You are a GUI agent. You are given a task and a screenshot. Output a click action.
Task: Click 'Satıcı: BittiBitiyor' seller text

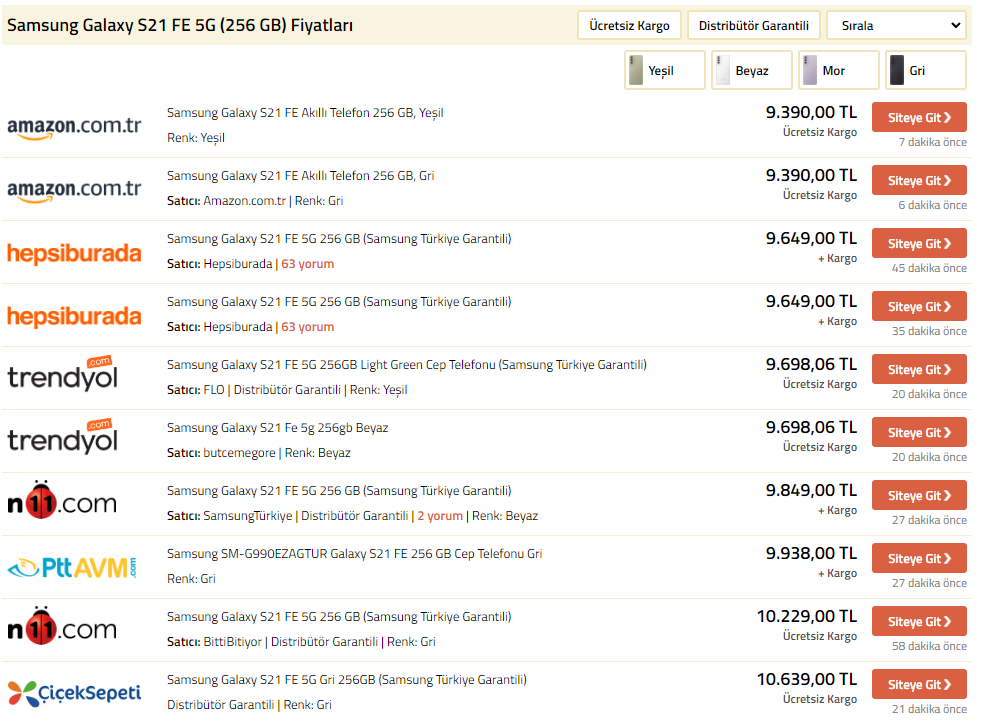[214, 642]
